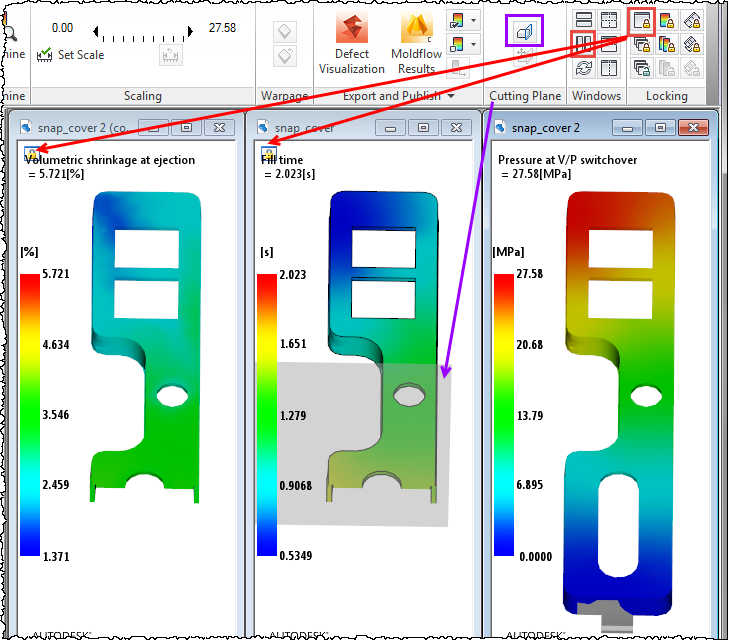Click the colored plot icon with small square
The width and height of the screenshot is (729, 643).
pyautogui.click(x=457, y=45)
